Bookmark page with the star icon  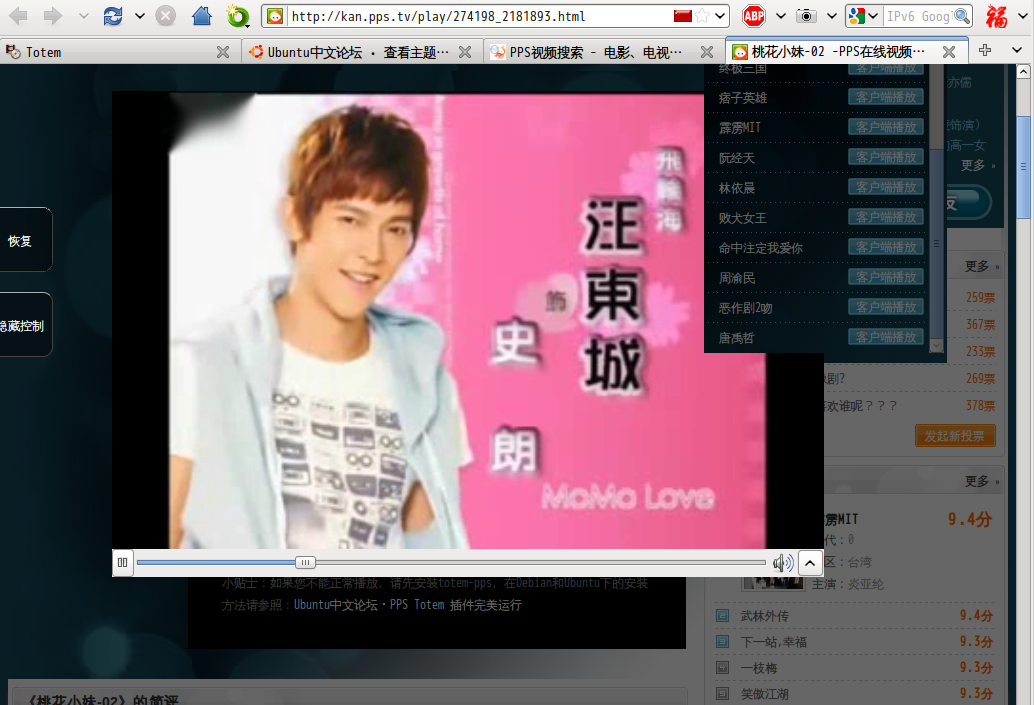click(703, 16)
